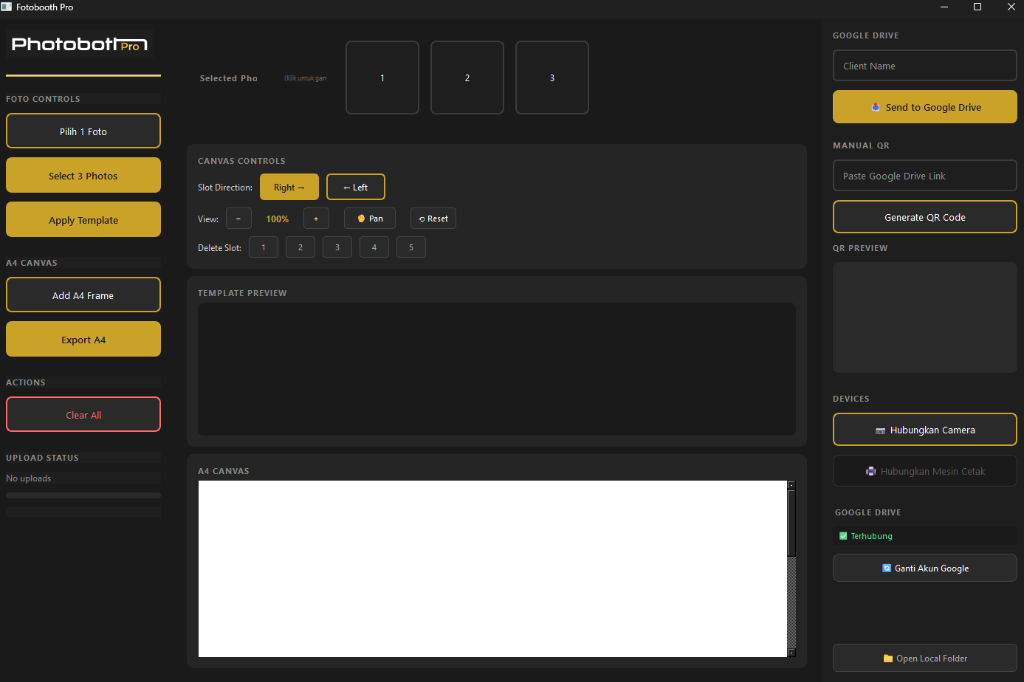Switch slot direction to Left

[355, 187]
